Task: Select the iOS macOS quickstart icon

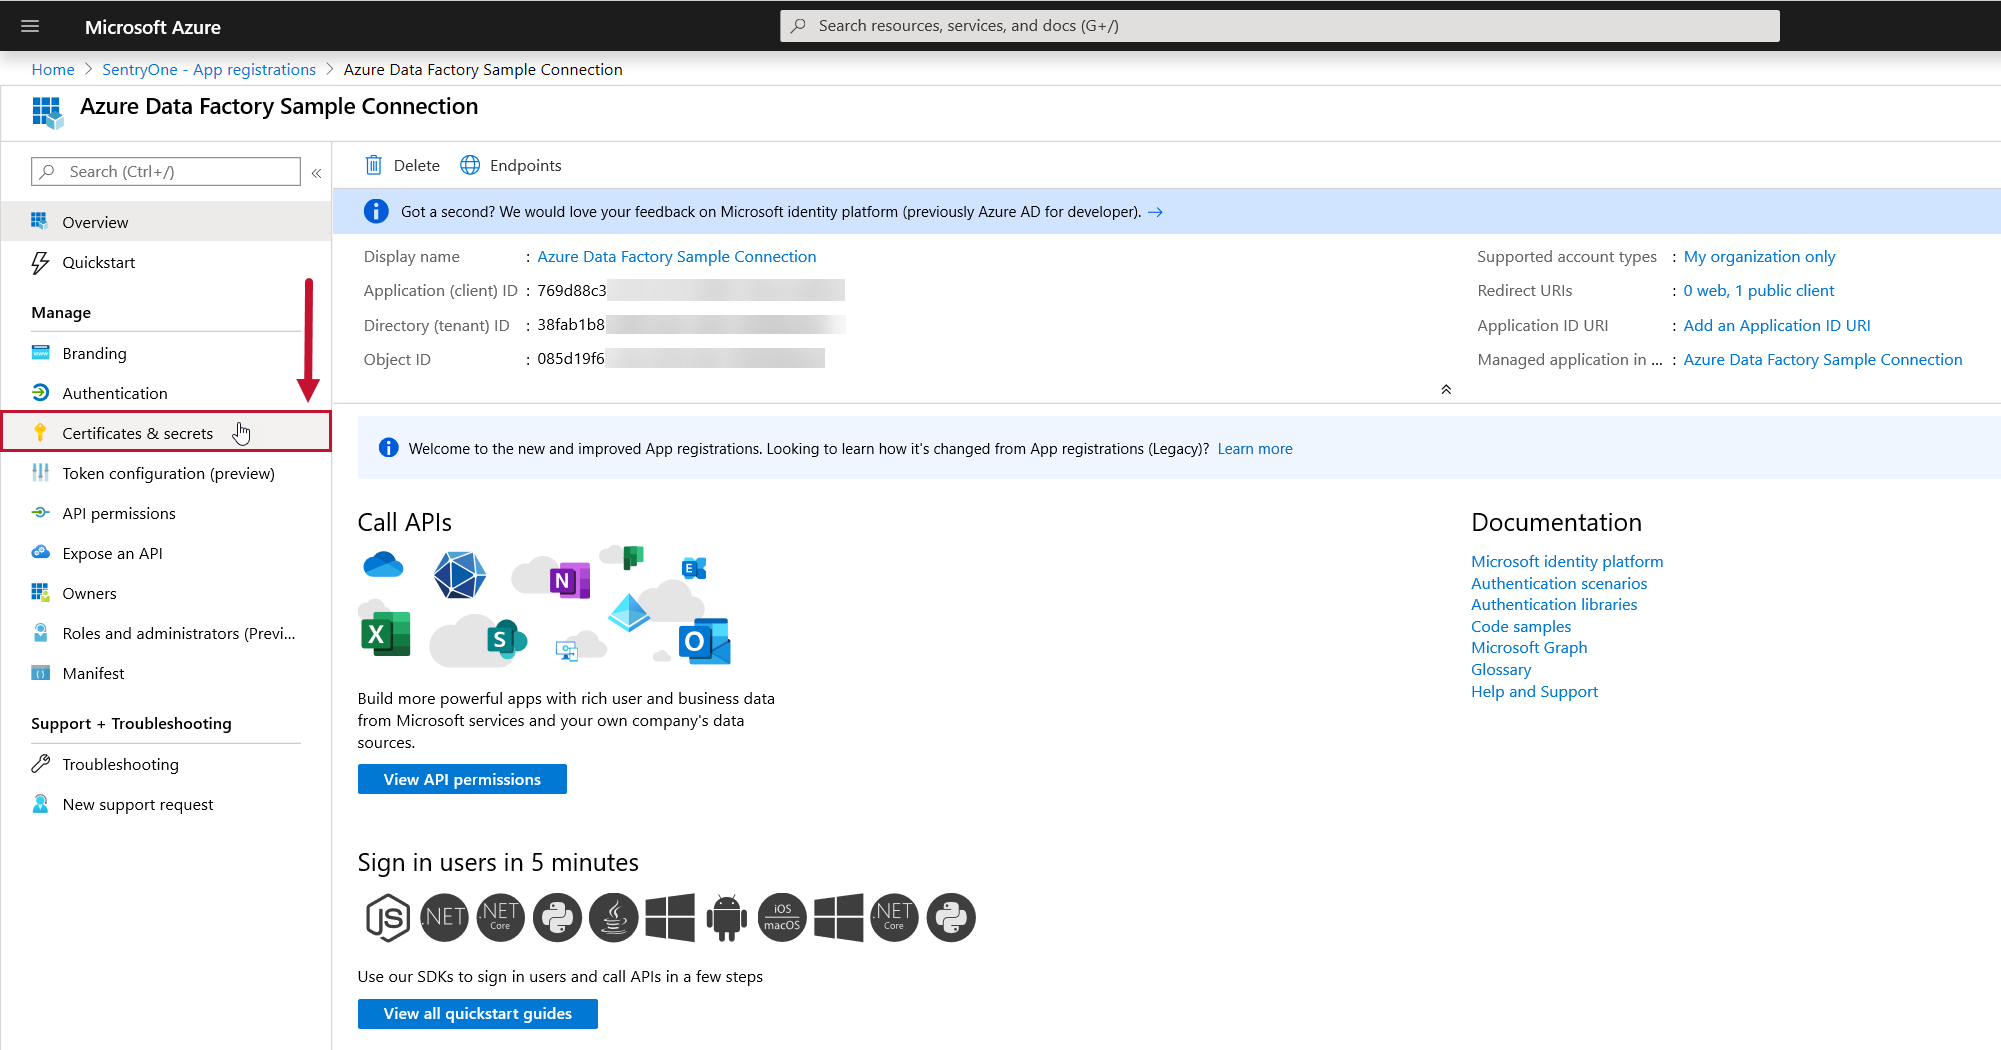Action: click(782, 917)
